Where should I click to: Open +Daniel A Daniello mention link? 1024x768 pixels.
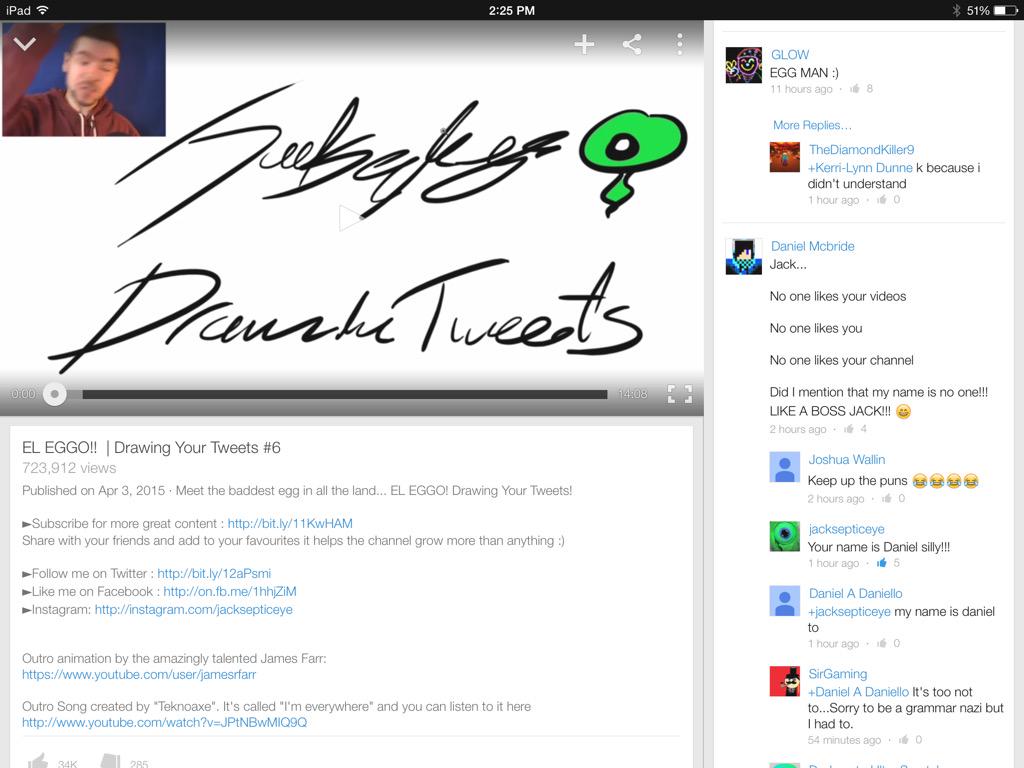point(858,692)
